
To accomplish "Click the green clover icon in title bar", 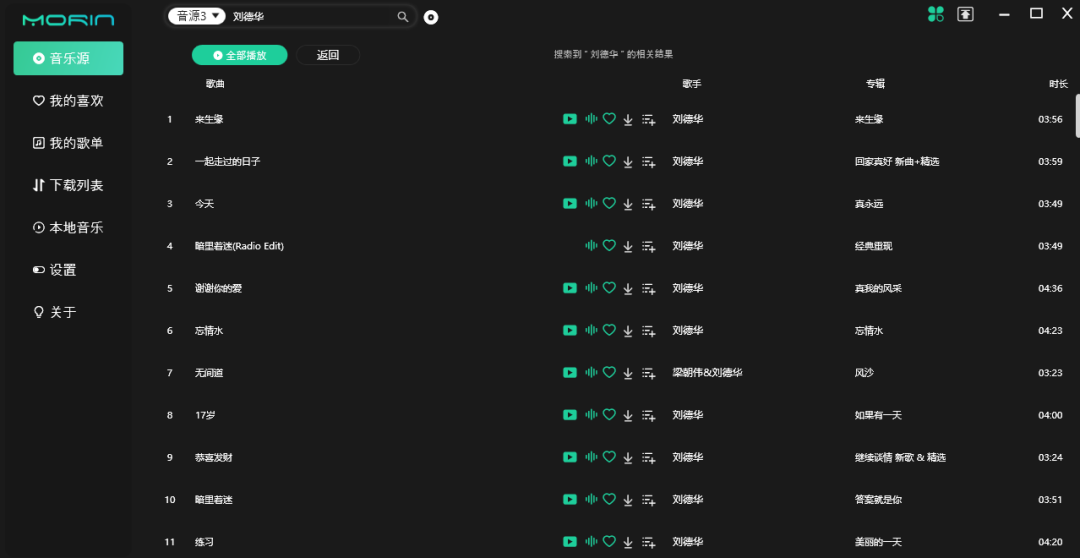I will (x=935, y=14).
